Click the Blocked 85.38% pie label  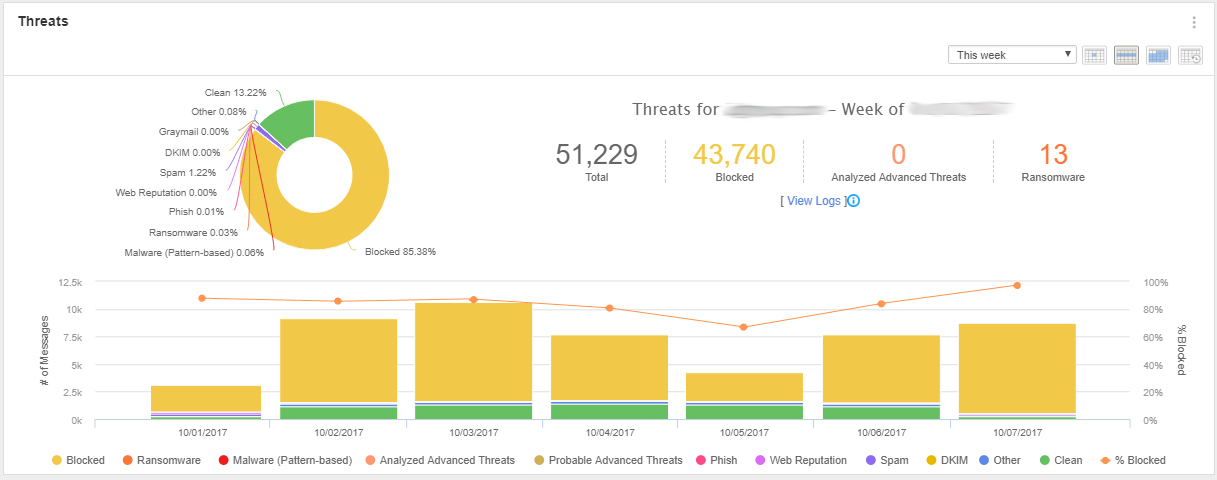(x=400, y=251)
